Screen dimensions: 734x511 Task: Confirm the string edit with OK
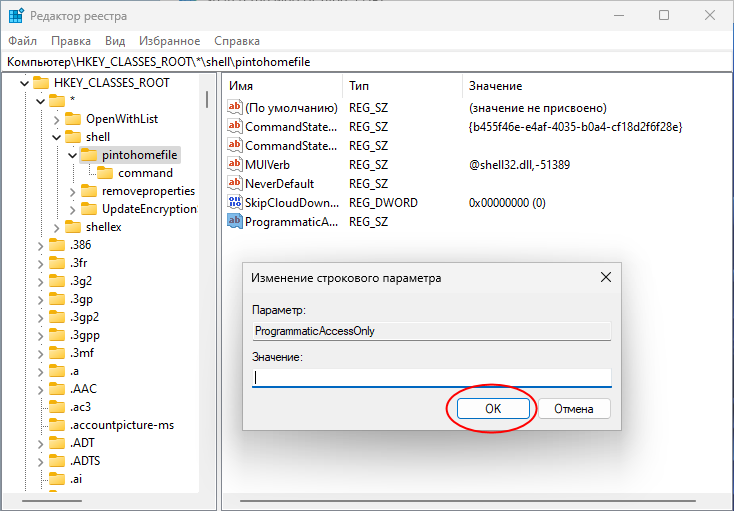pos(493,409)
